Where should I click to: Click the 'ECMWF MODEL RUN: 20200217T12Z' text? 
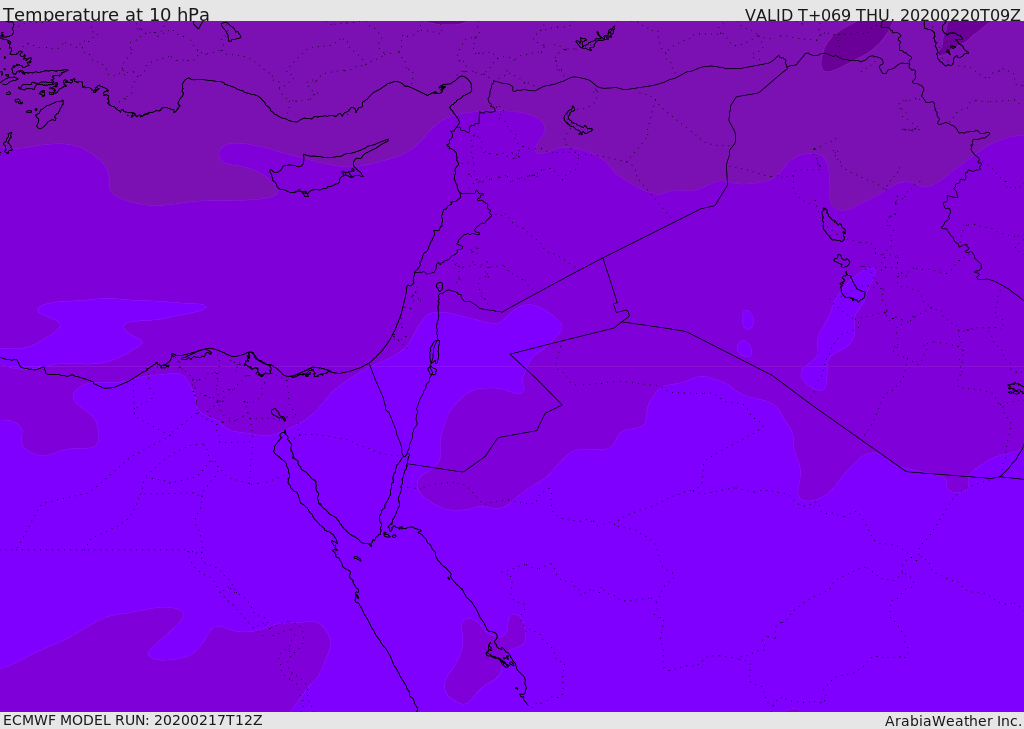pos(133,720)
